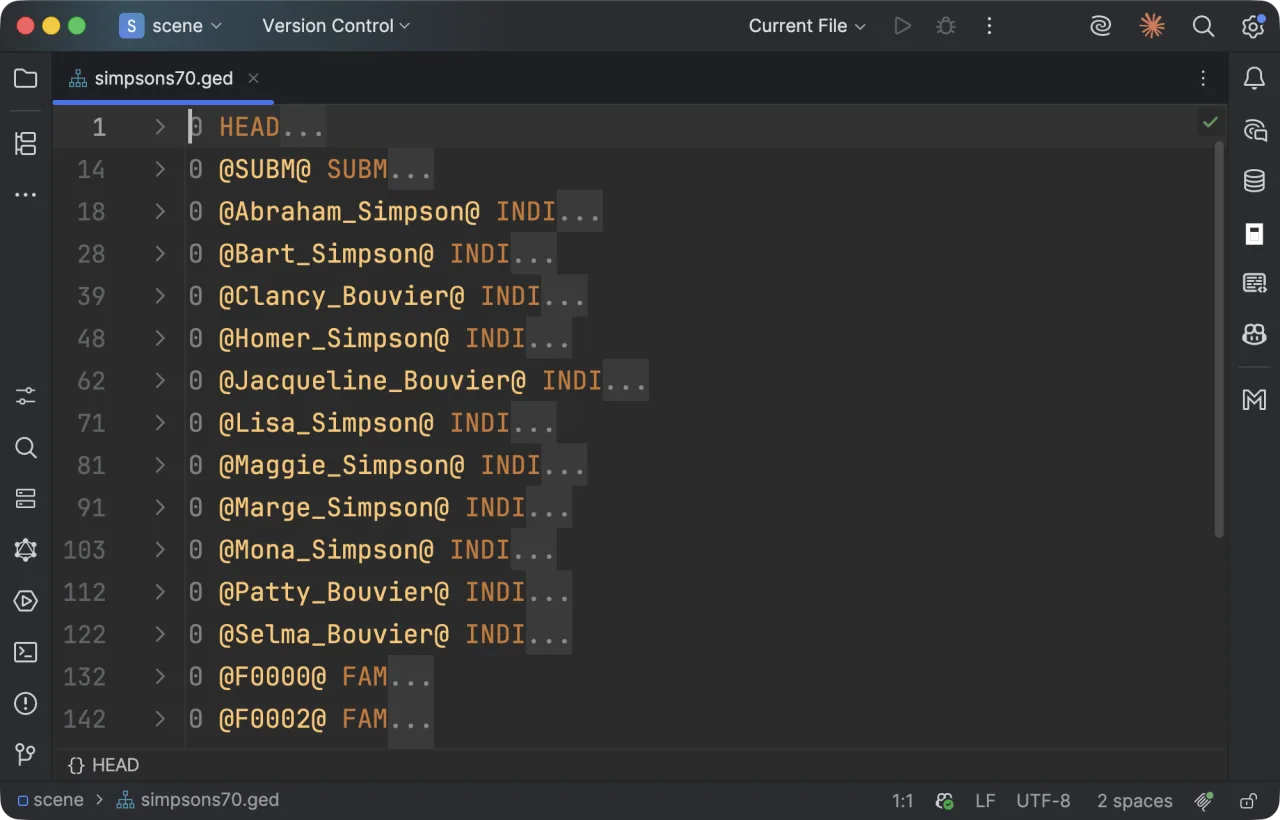1280x820 pixels.
Task: Click the folded ellipsis after @Jacqueline_Bouvier@ INDI
Action: pyautogui.click(x=626, y=381)
